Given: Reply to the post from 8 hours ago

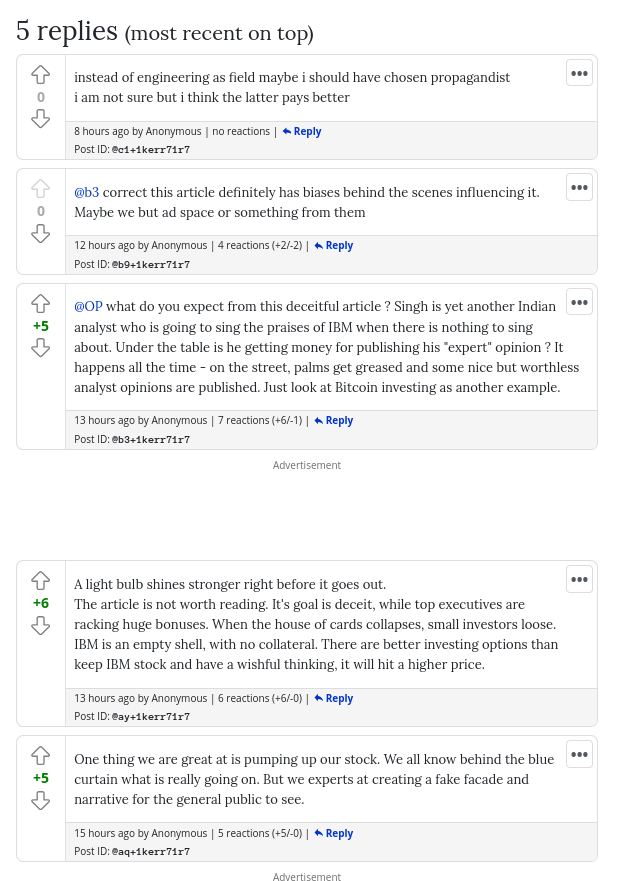Looking at the screenshot, I should [302, 131].
